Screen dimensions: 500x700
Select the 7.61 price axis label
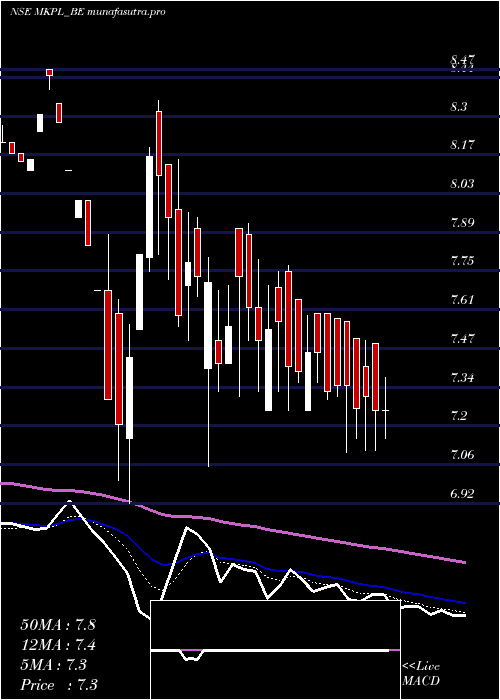463,300
